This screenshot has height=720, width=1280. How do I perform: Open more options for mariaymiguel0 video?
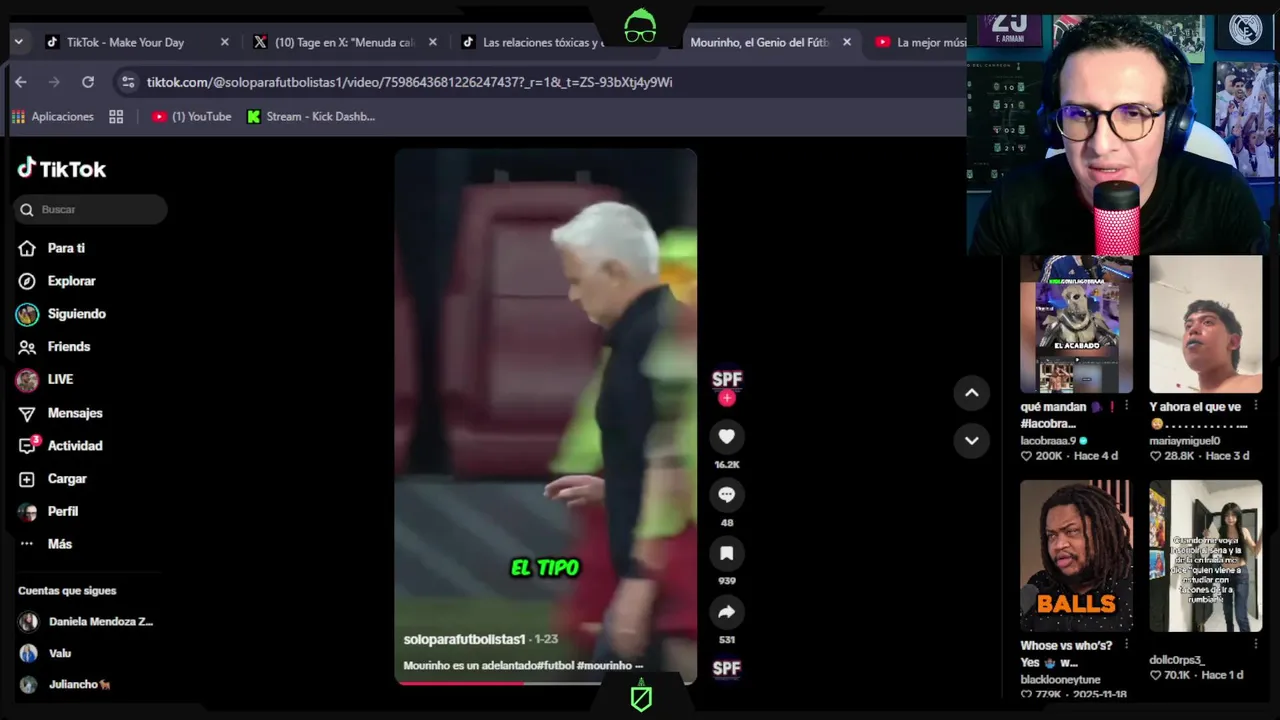tap(1257, 407)
